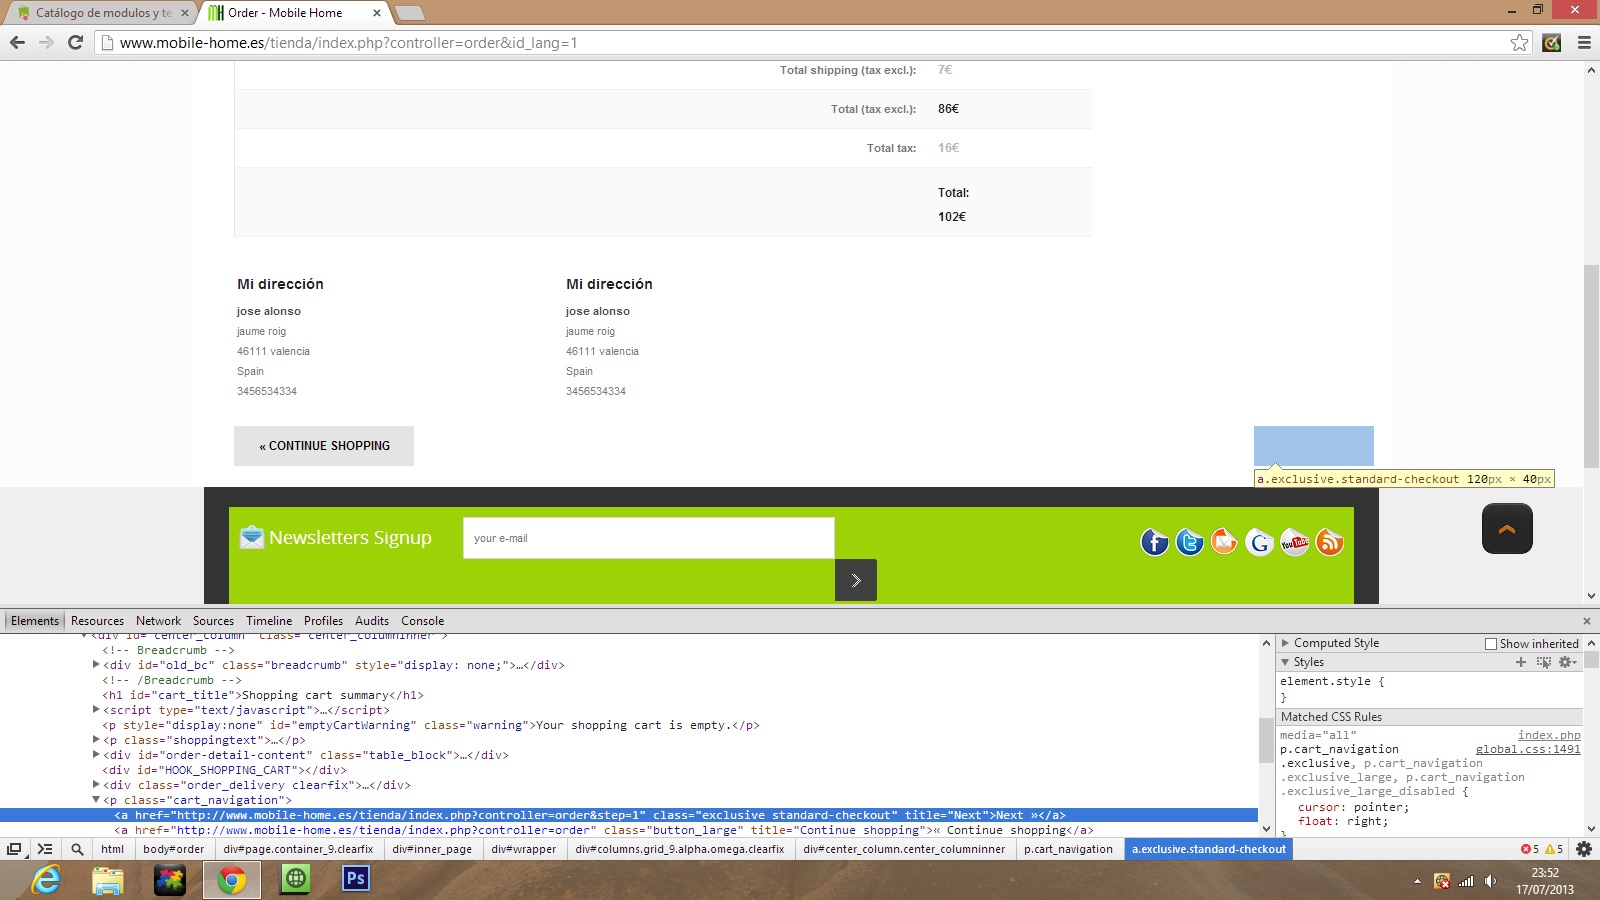The height and width of the screenshot is (900, 1600).
Task: Open the YouTube social icon
Action: tap(1294, 542)
